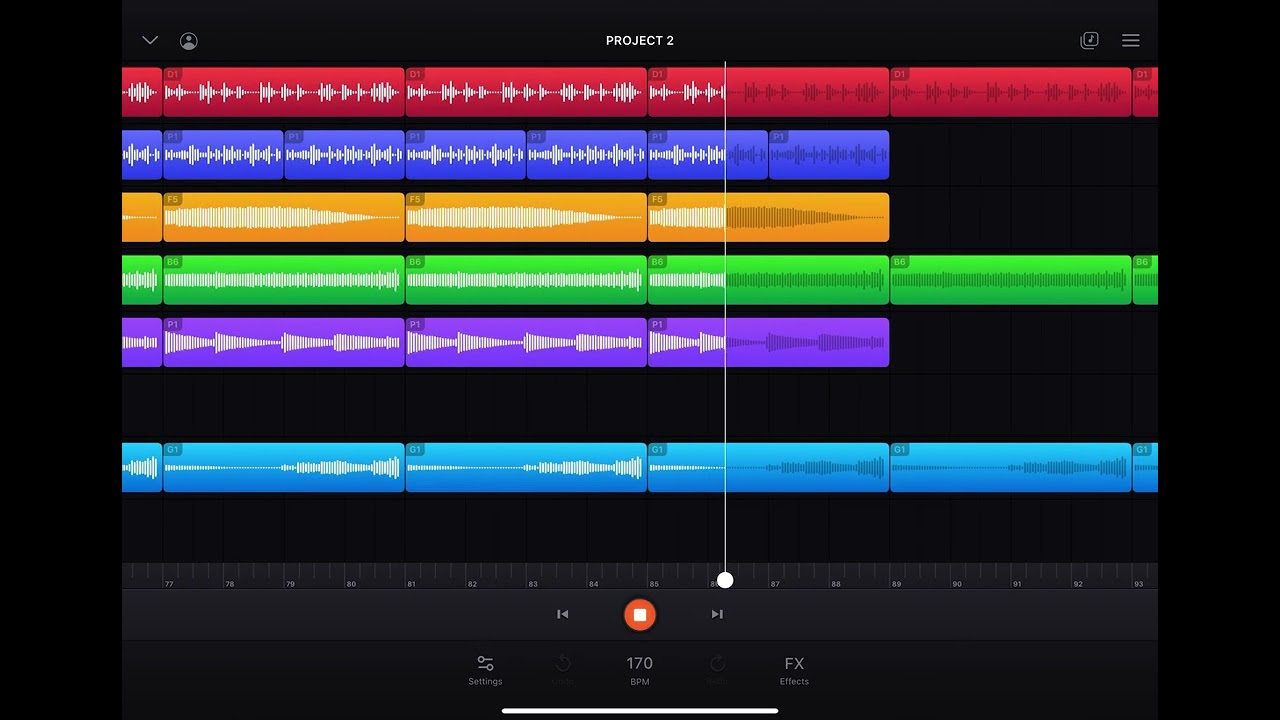Select orange F5 clip starting at bar 77
The width and height of the screenshot is (1280, 720).
(284, 217)
